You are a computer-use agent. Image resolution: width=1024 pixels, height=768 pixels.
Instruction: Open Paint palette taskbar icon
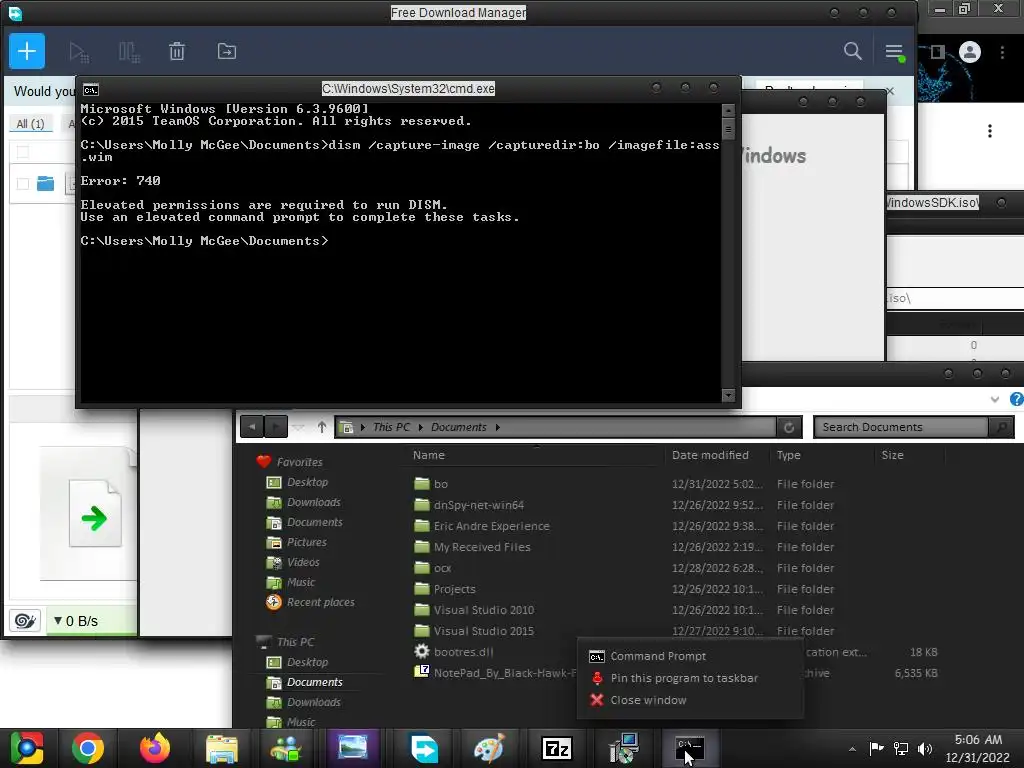489,748
